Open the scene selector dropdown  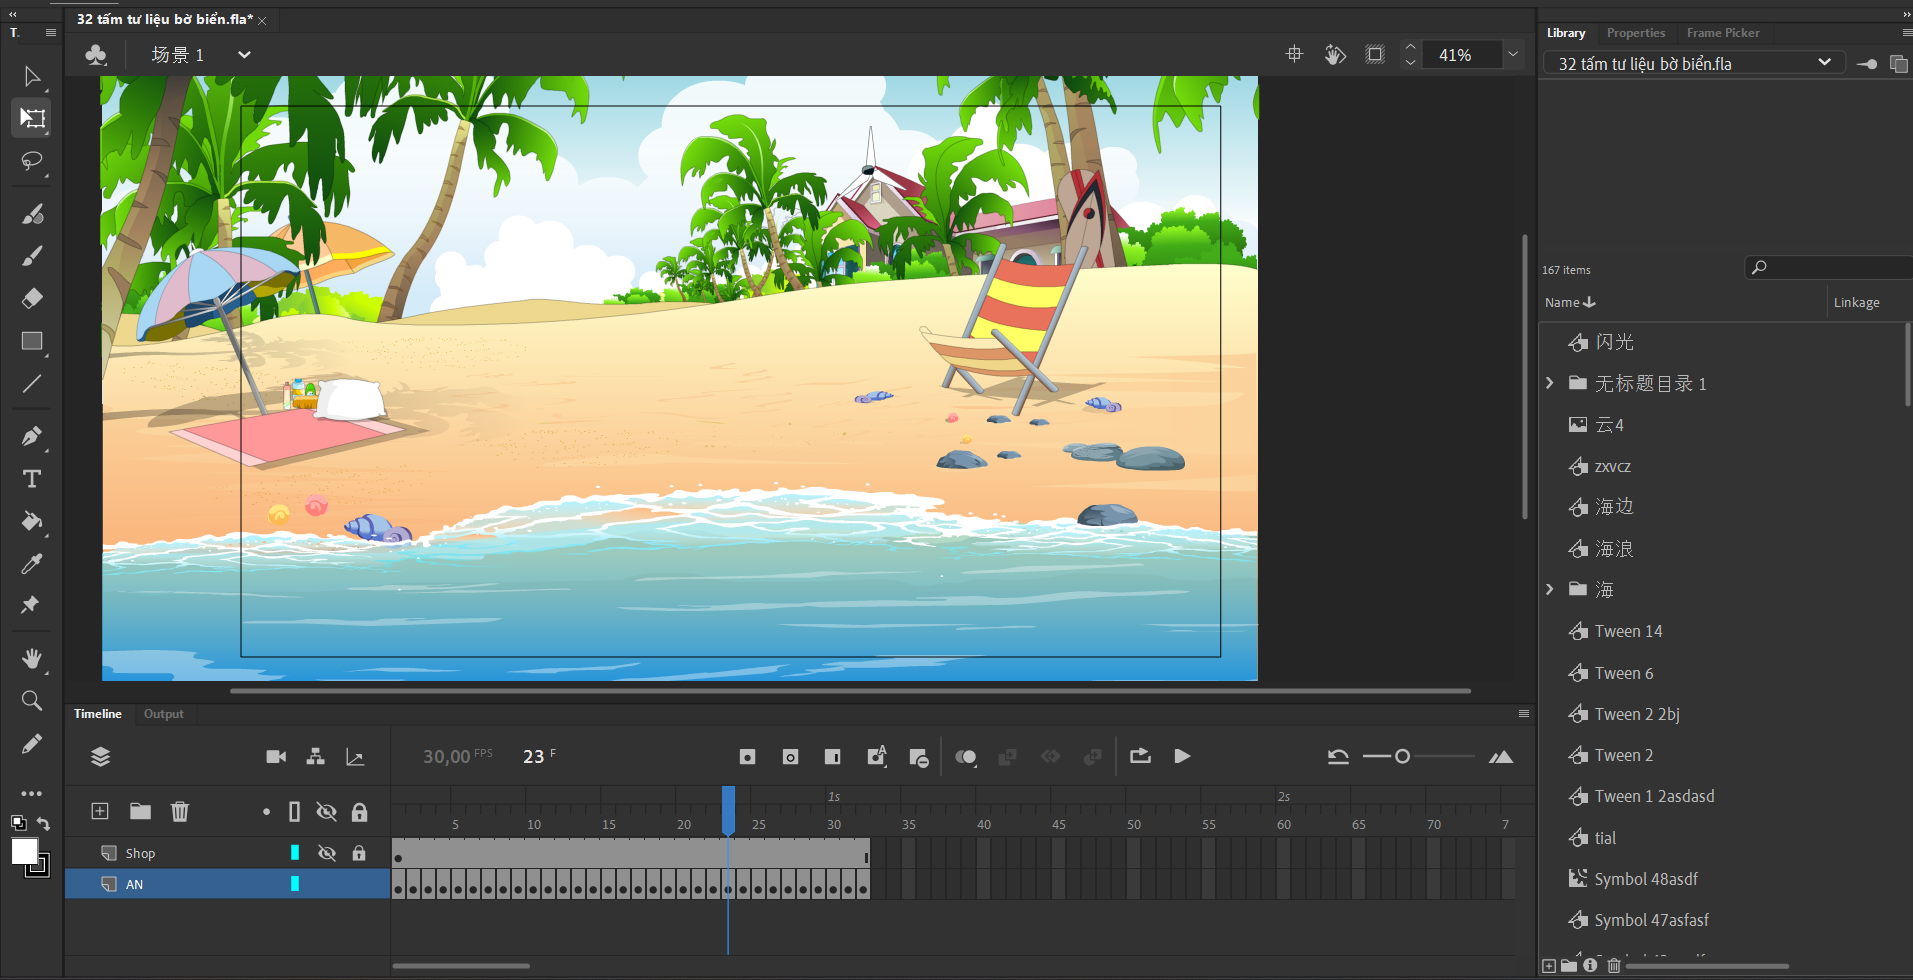[244, 55]
